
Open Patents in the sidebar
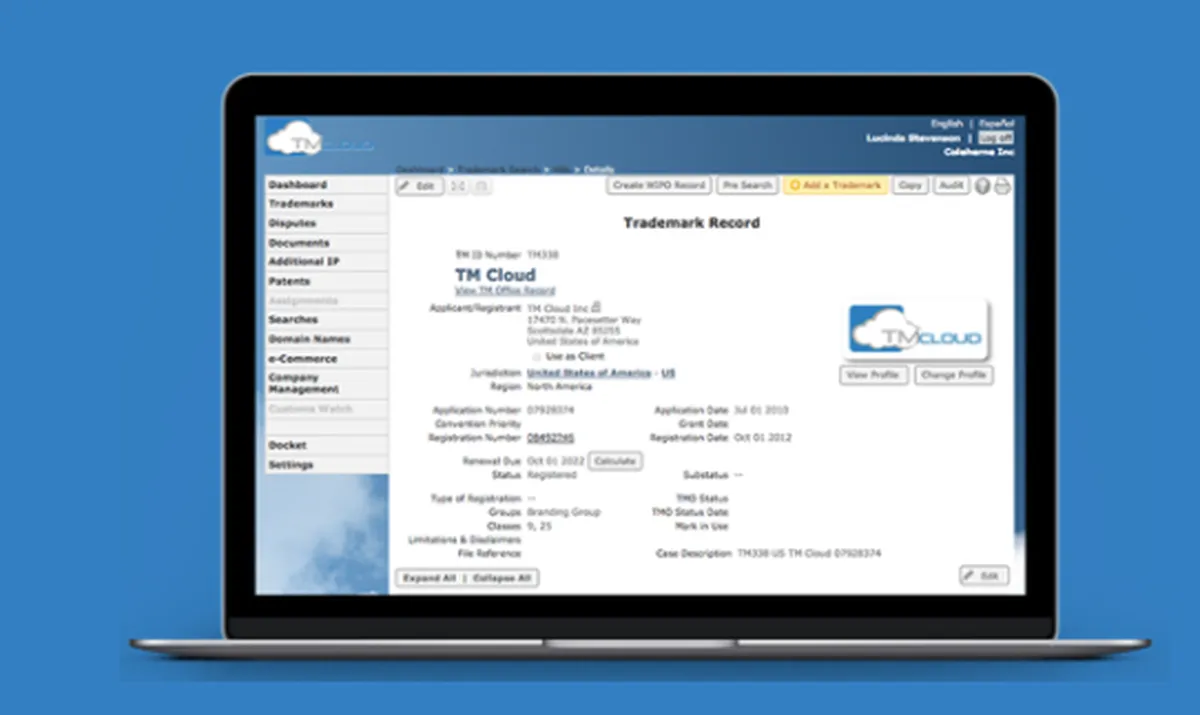[326, 281]
